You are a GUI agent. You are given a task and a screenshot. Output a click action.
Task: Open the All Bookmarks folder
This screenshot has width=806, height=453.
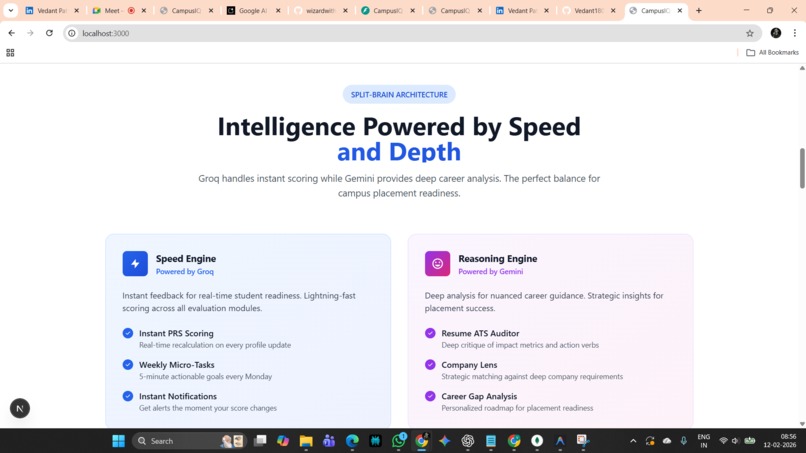pyautogui.click(x=772, y=52)
